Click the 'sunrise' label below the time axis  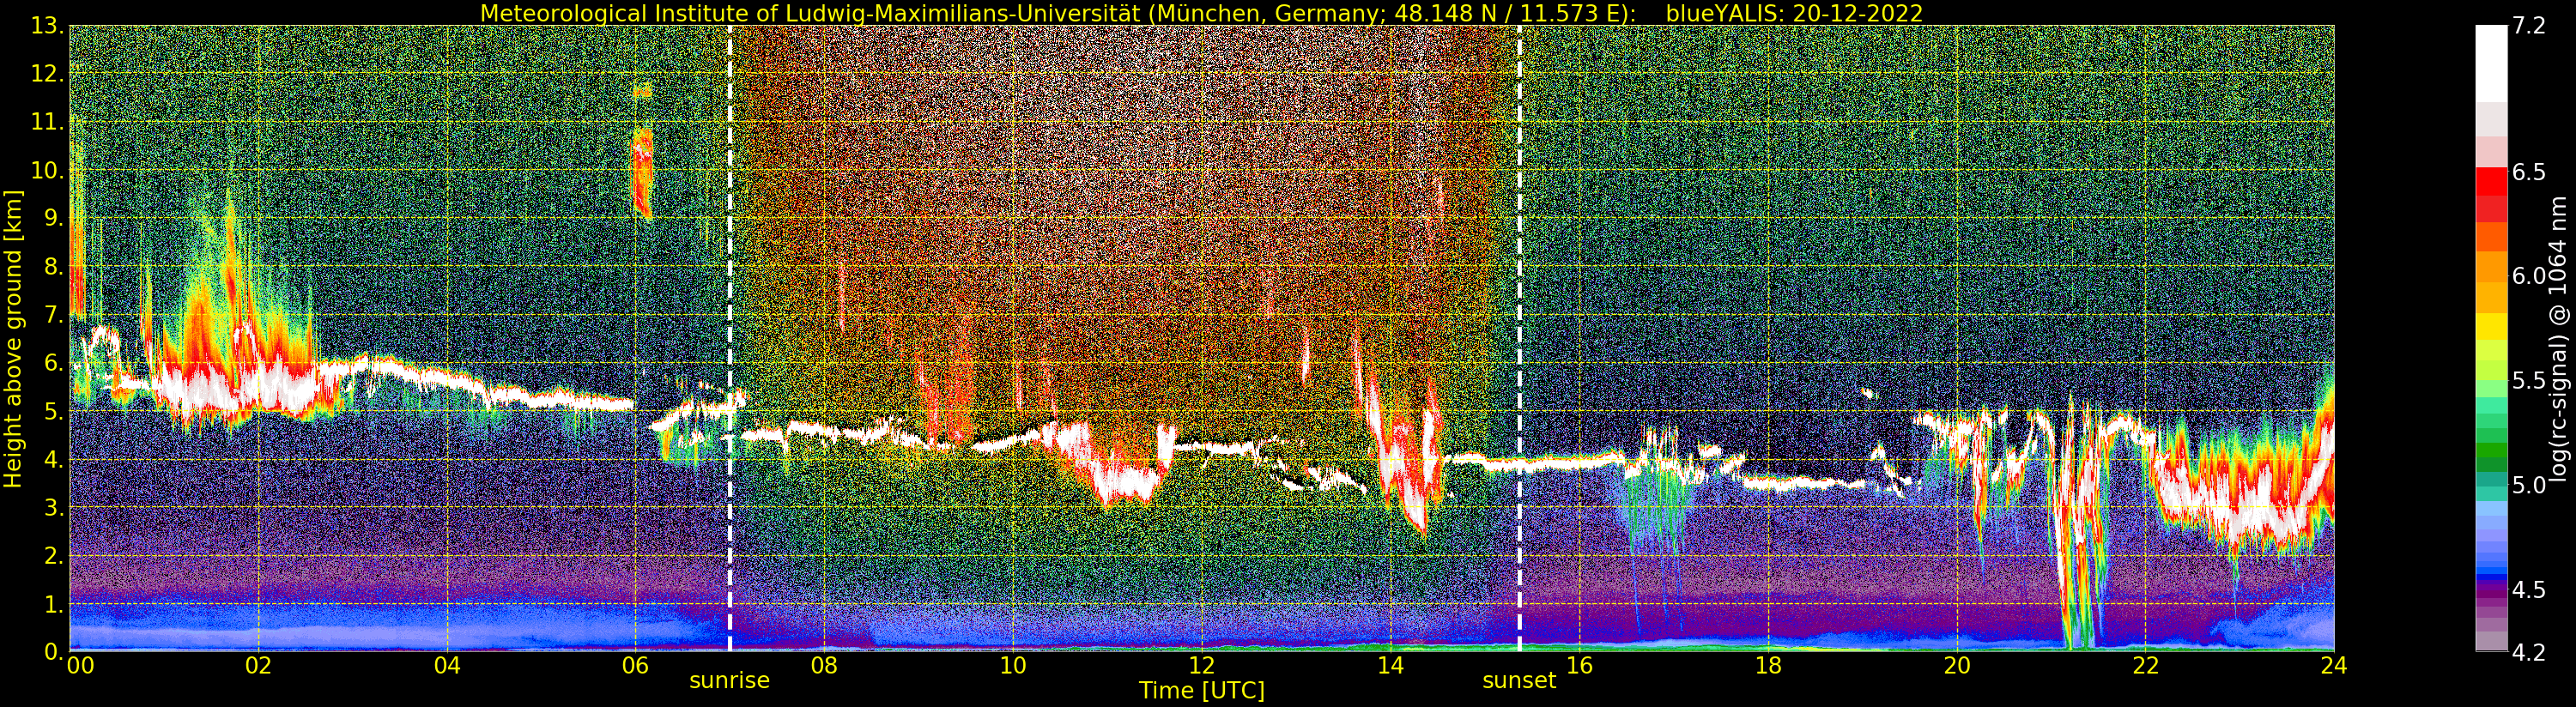[729, 681]
